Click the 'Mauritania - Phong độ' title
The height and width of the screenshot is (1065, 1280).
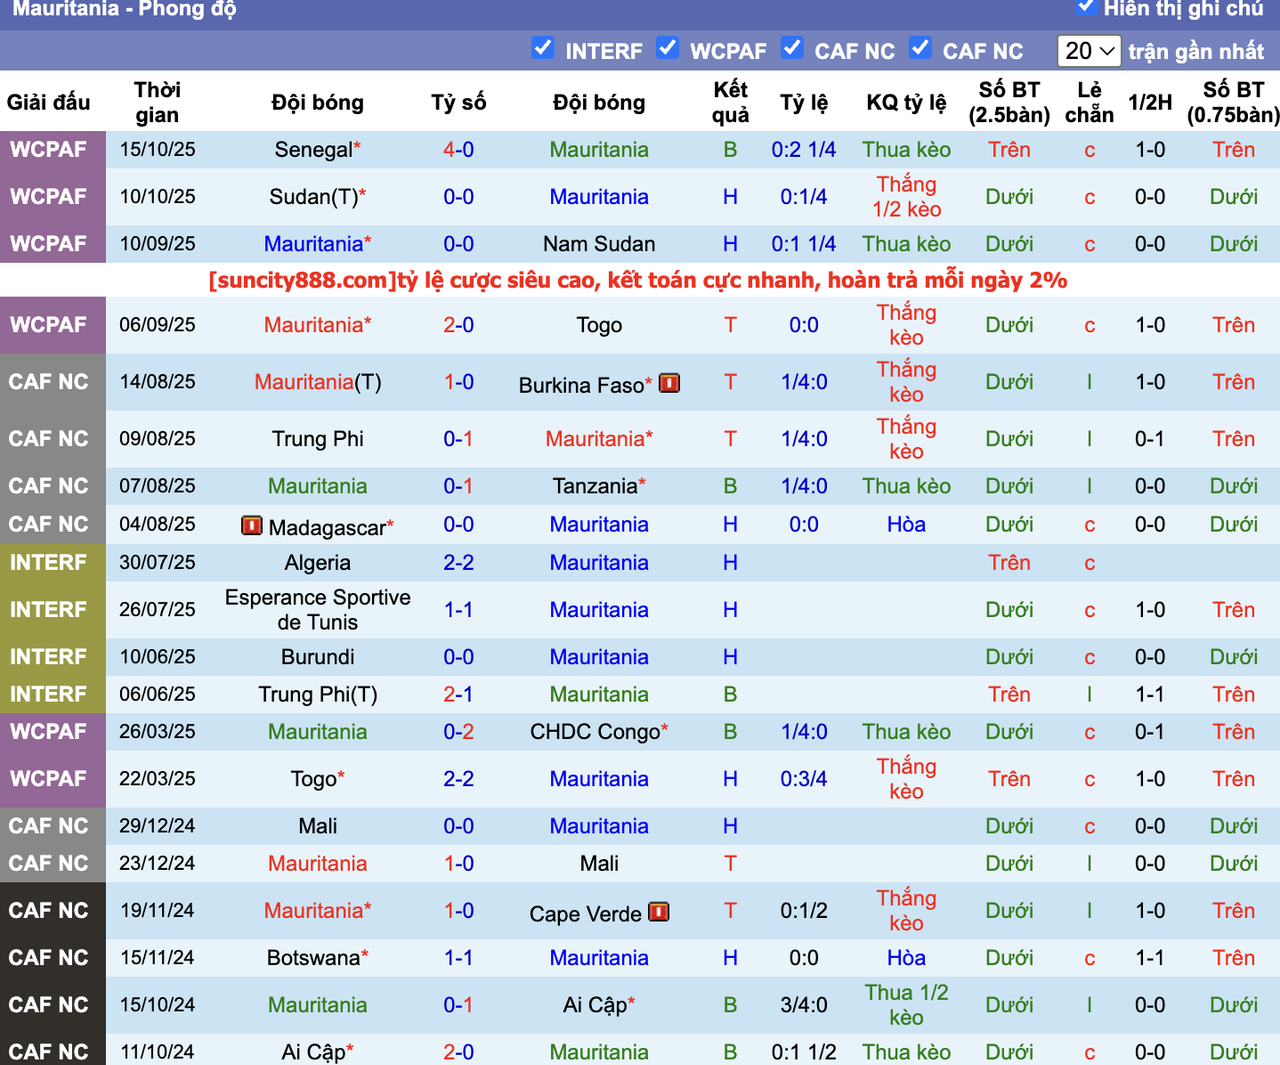pos(125,9)
